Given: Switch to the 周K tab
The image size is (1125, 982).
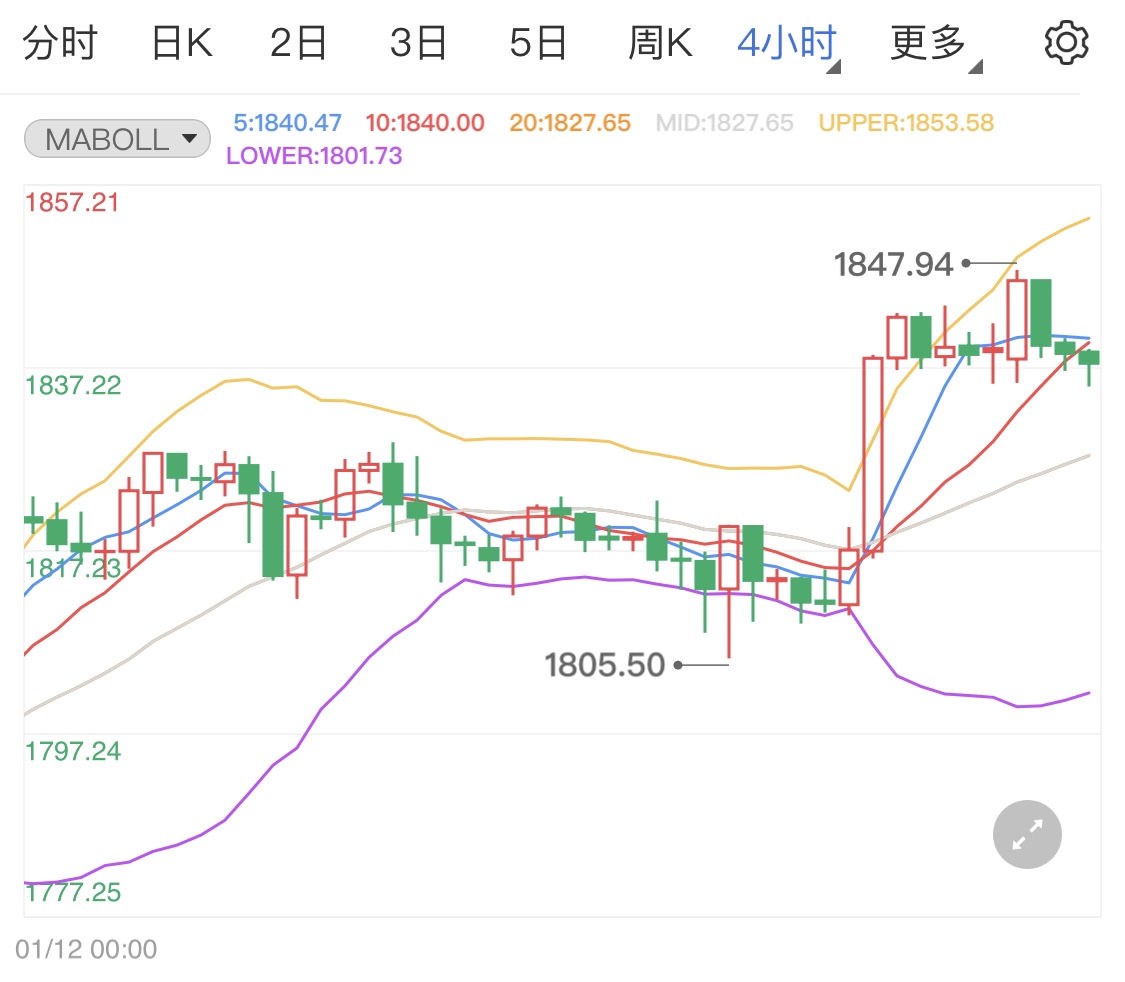Looking at the screenshot, I should coord(660,44).
